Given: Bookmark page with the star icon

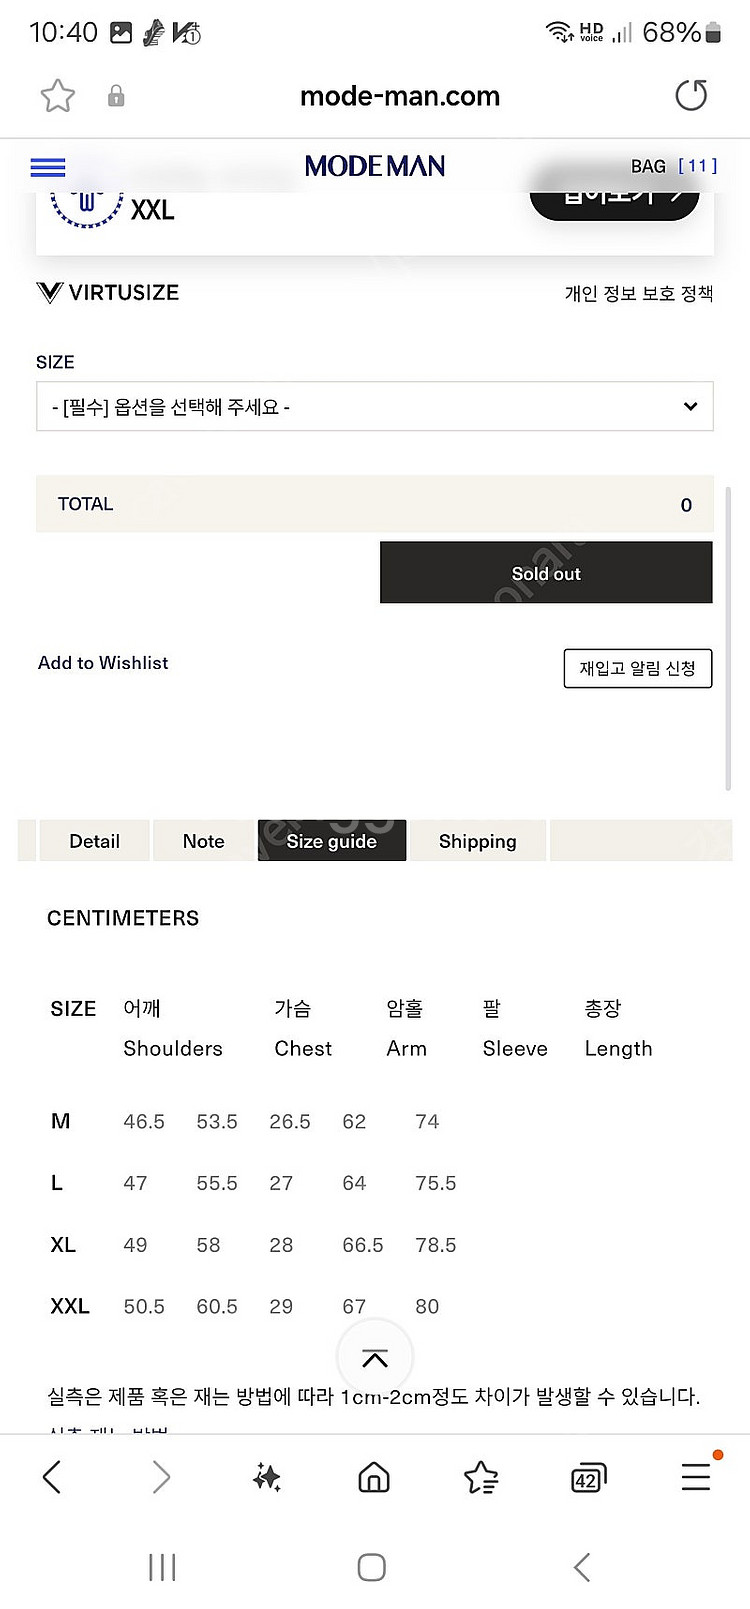Looking at the screenshot, I should (58, 96).
